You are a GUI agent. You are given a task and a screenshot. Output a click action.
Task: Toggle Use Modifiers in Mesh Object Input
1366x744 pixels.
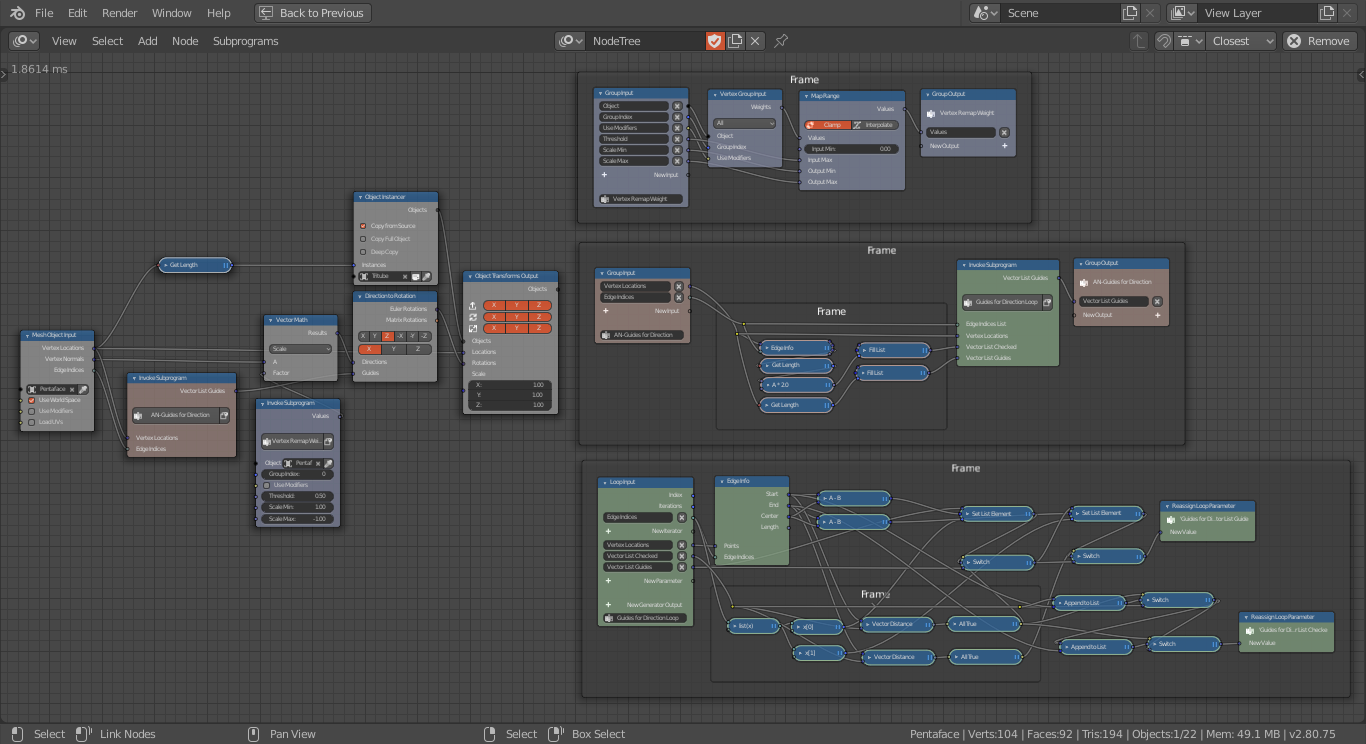click(x=31, y=411)
